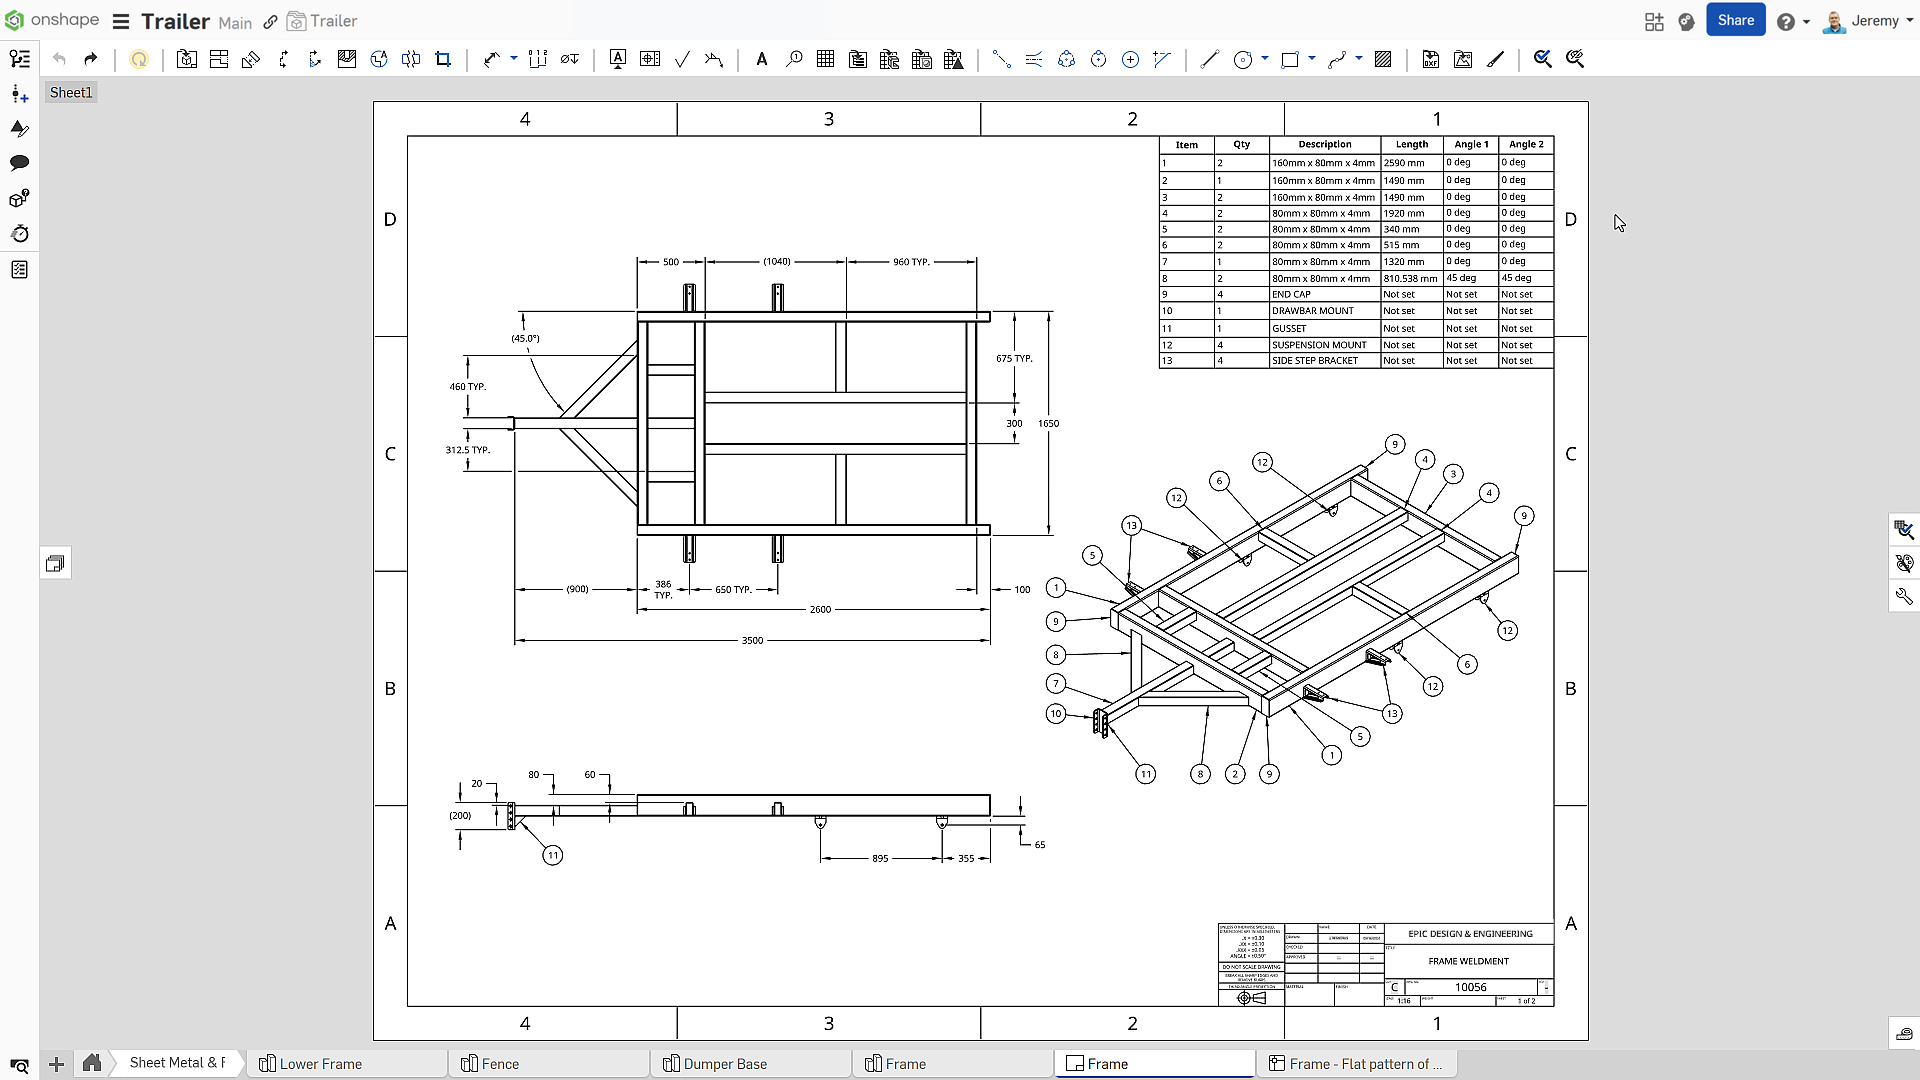Click the Sheet1 label
Viewport: 1920px width, 1080px height.
point(70,93)
